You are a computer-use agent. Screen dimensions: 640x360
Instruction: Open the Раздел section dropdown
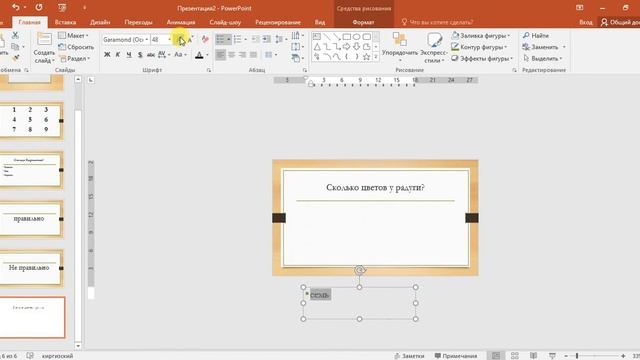74,58
